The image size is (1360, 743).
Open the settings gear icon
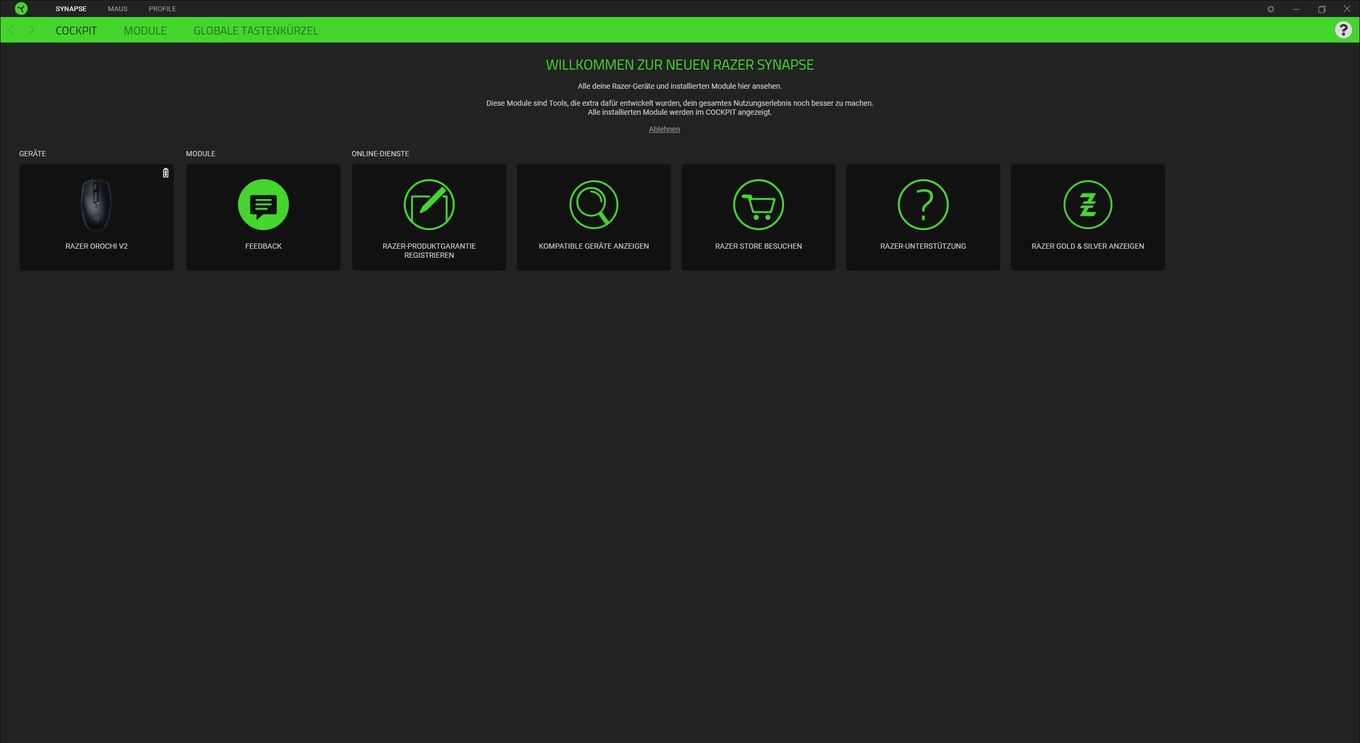(x=1271, y=9)
